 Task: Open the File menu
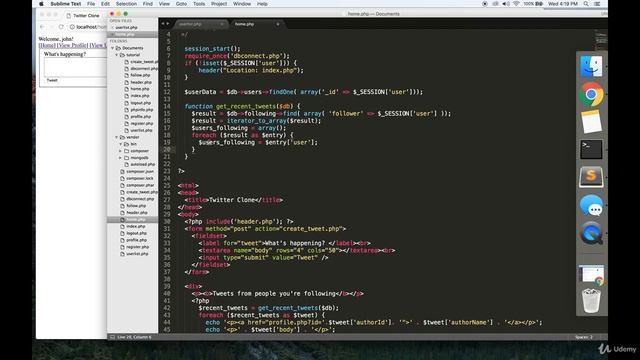point(91,4)
